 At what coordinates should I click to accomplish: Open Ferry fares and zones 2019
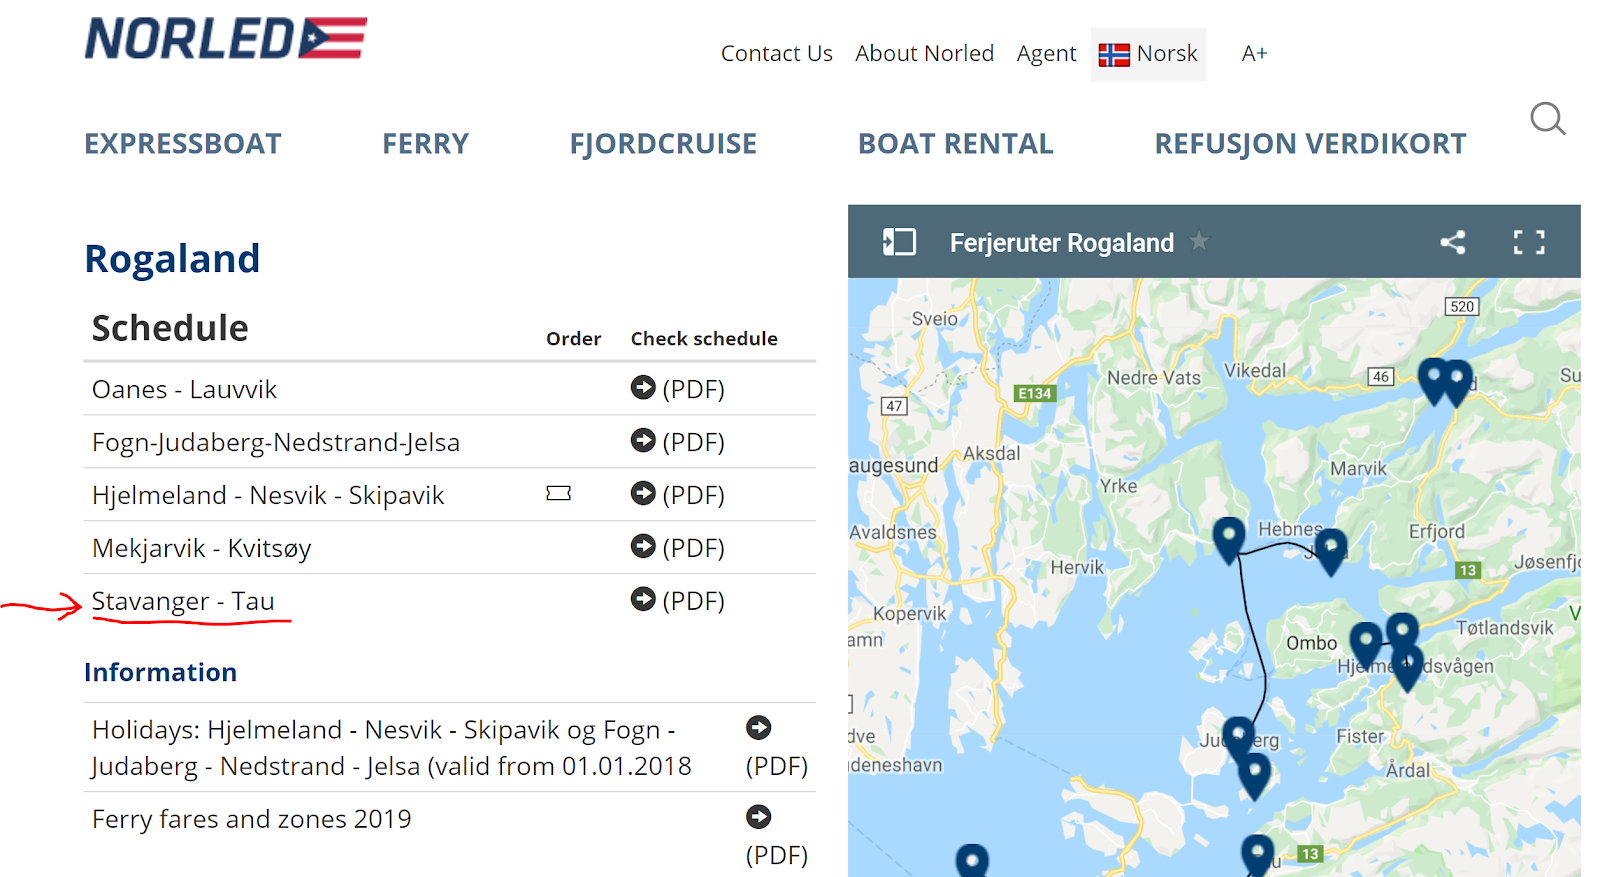[252, 819]
